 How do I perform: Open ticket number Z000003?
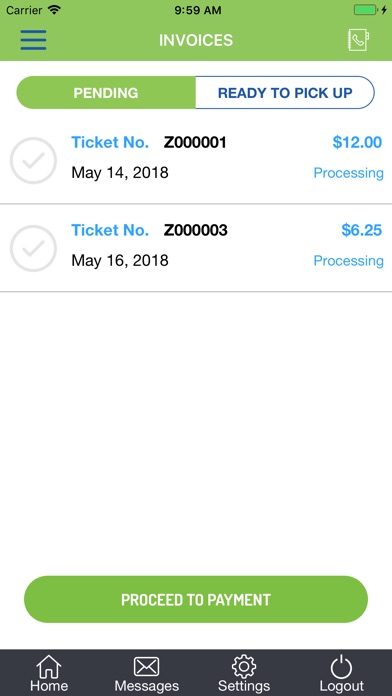(195, 230)
